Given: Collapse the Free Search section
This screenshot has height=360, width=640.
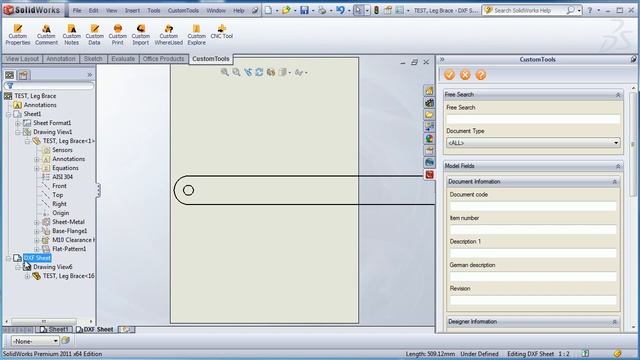Looking at the screenshot, I should (618, 94).
